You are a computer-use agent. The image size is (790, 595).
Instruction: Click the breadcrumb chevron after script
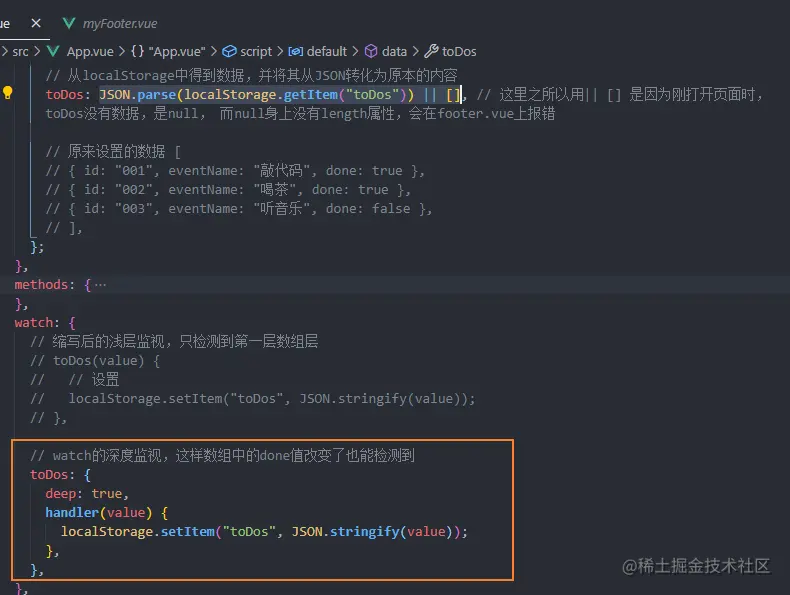280,51
